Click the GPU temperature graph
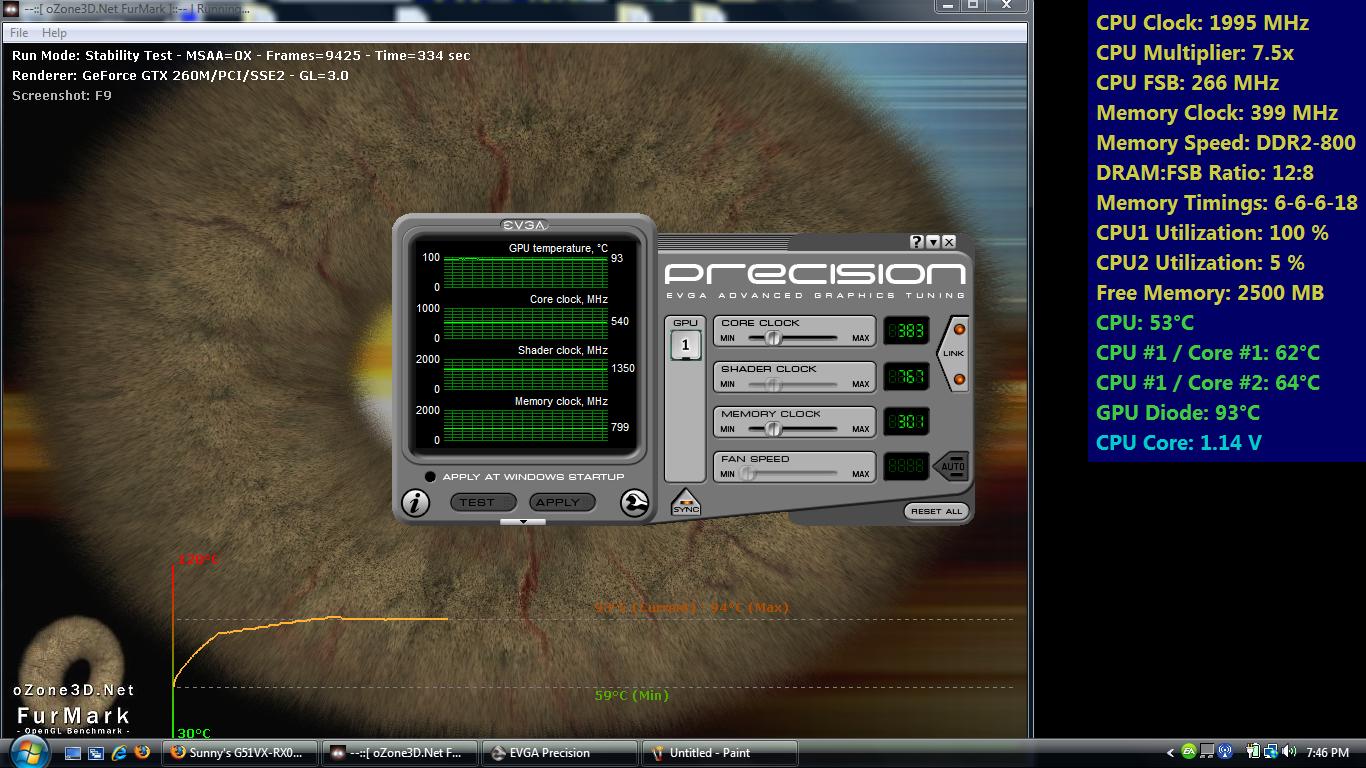Image resolution: width=1366 pixels, height=768 pixels. click(525, 272)
